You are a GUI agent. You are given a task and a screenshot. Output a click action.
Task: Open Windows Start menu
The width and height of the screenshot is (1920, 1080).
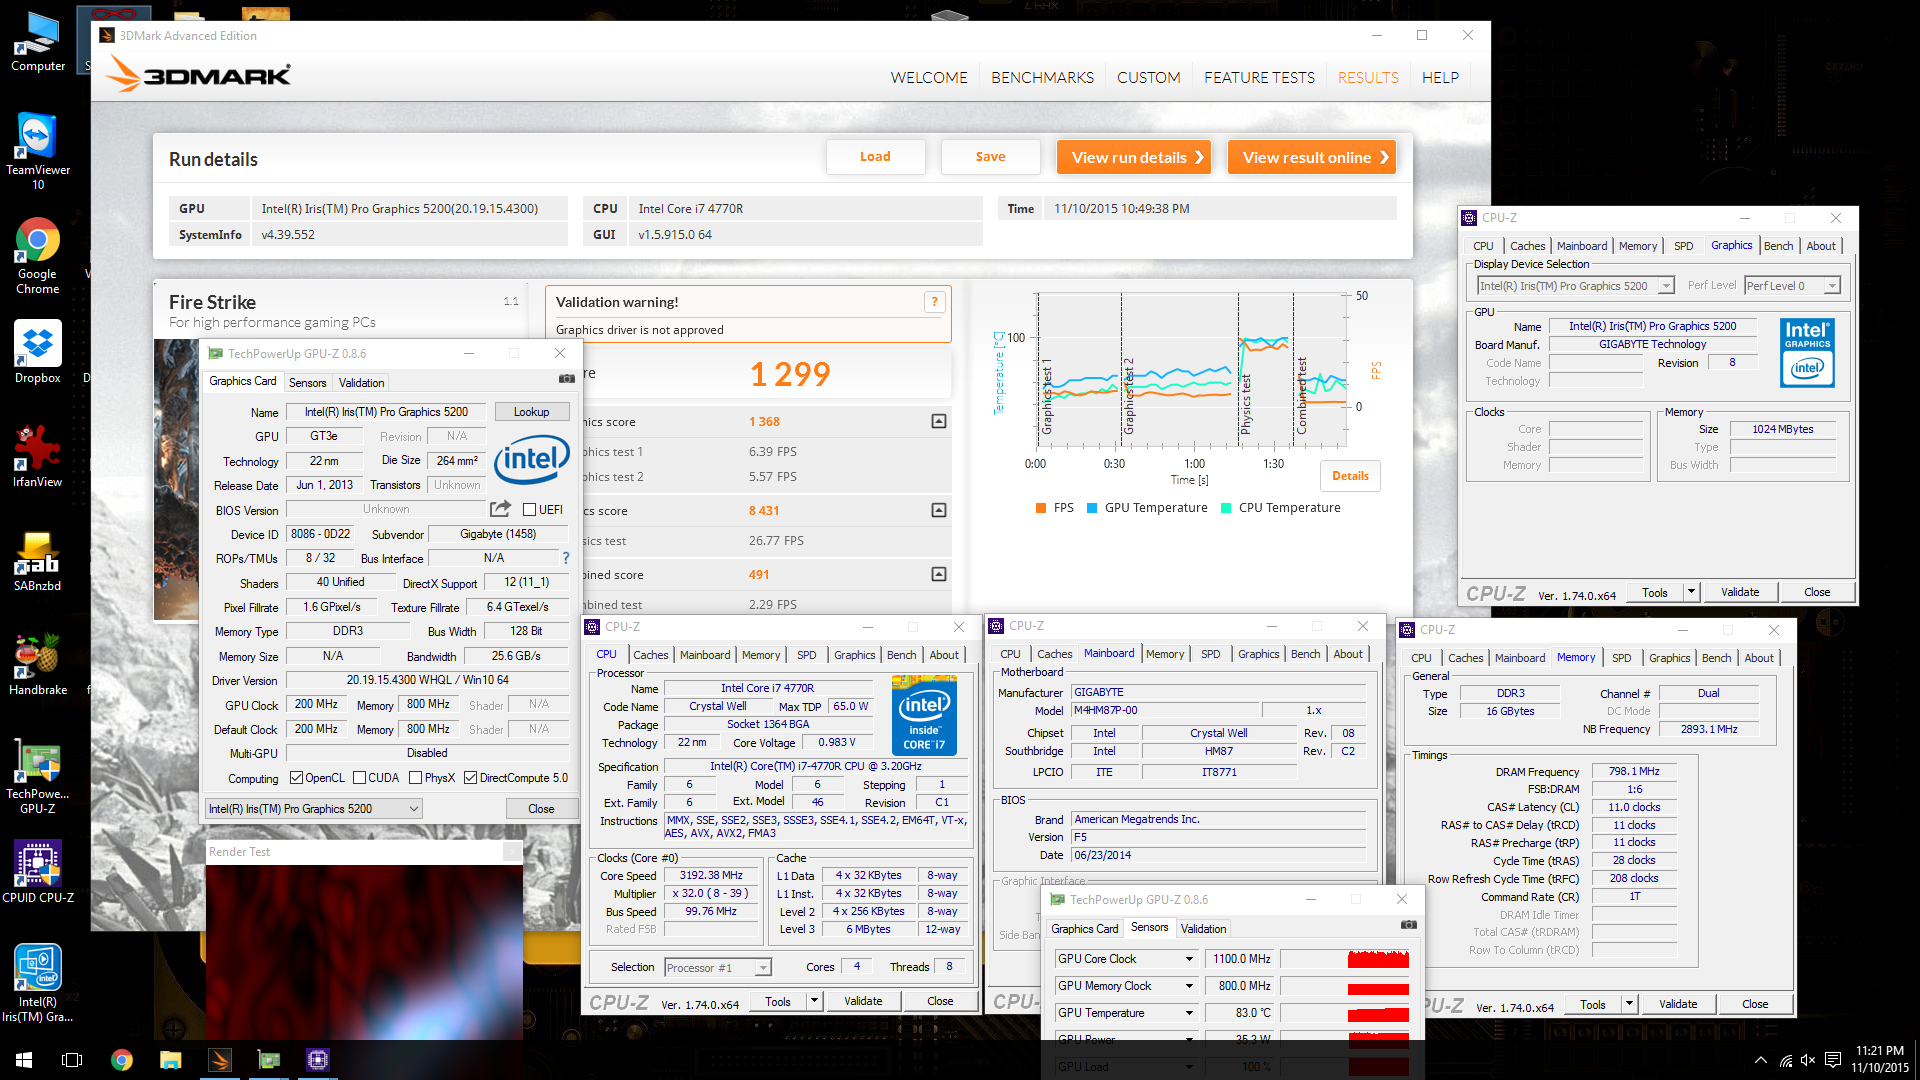pos(24,1060)
